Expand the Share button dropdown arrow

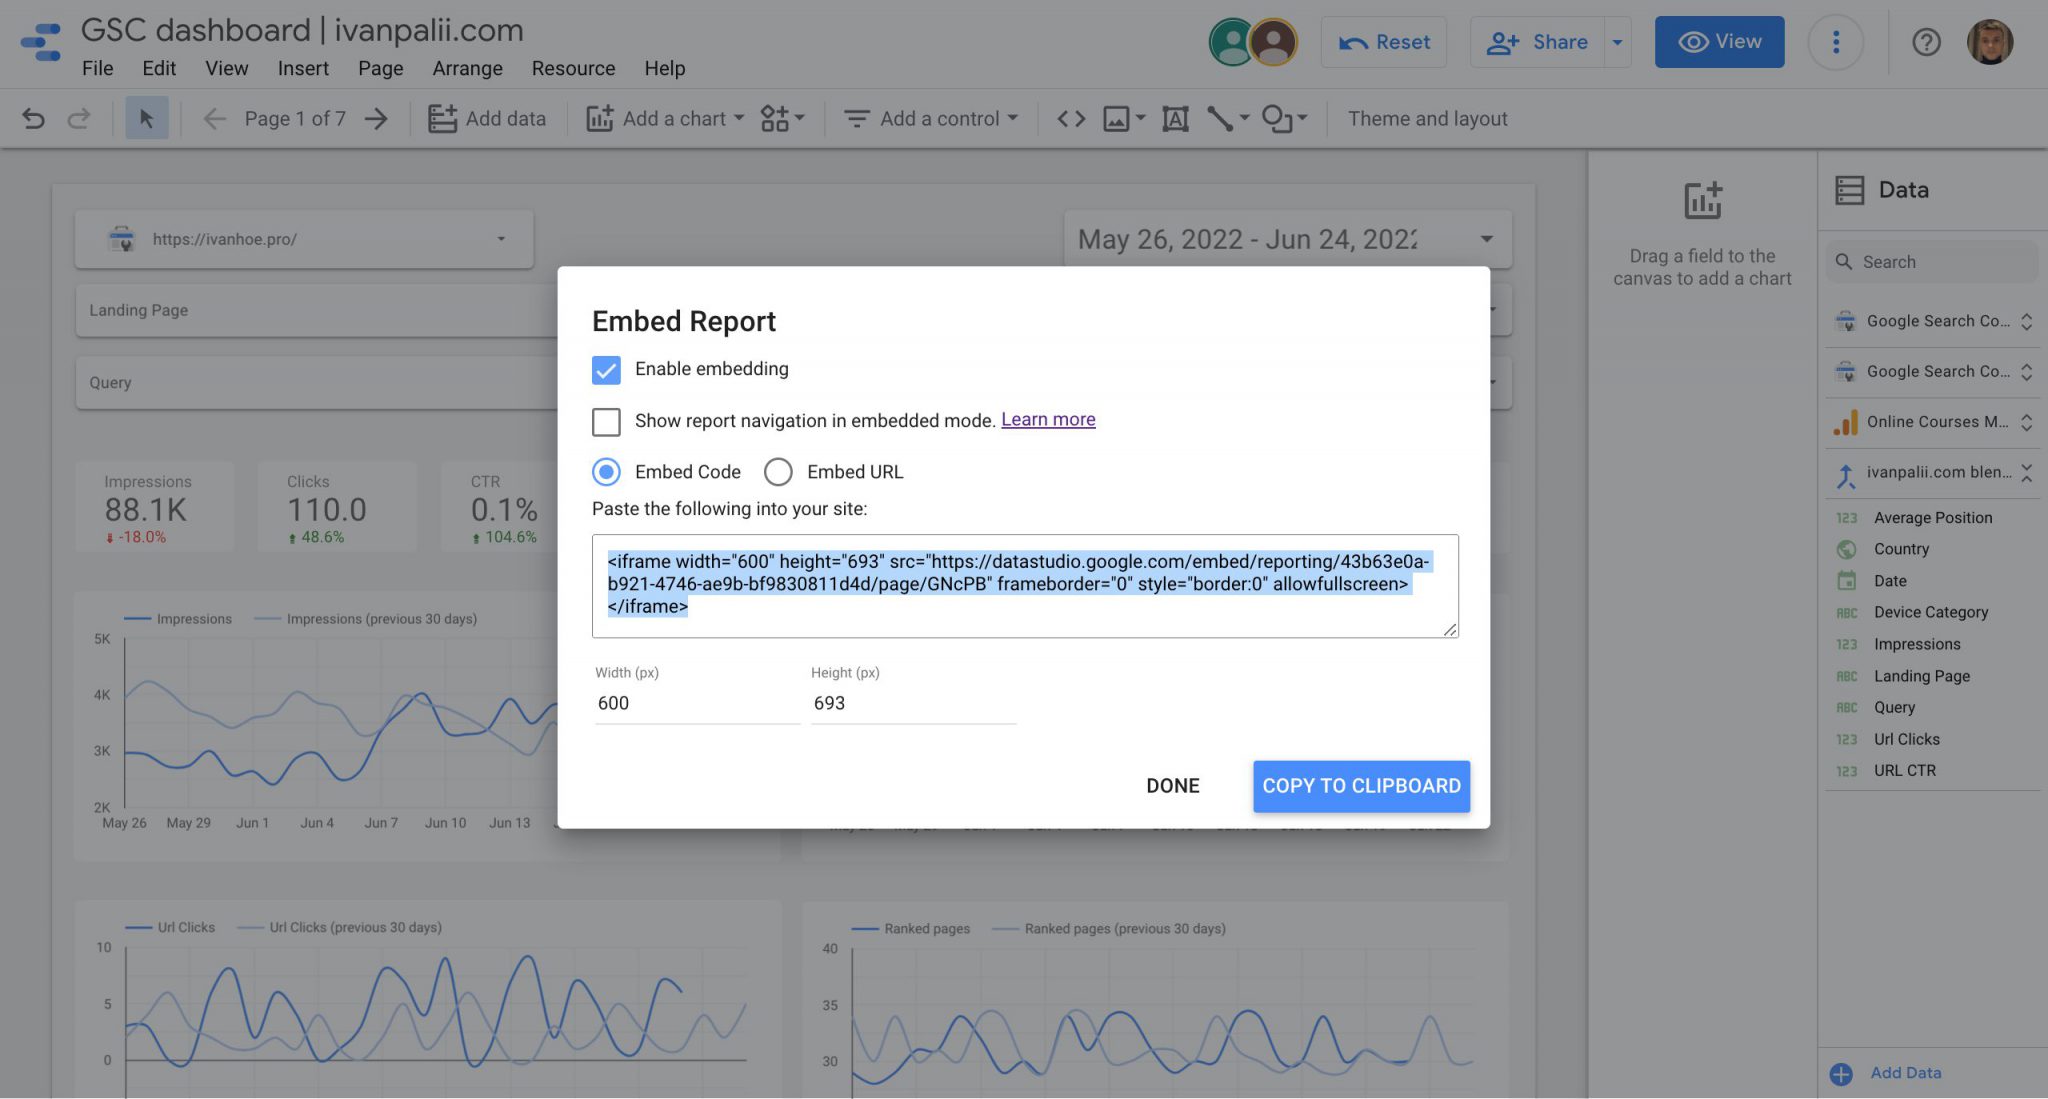pos(1618,42)
